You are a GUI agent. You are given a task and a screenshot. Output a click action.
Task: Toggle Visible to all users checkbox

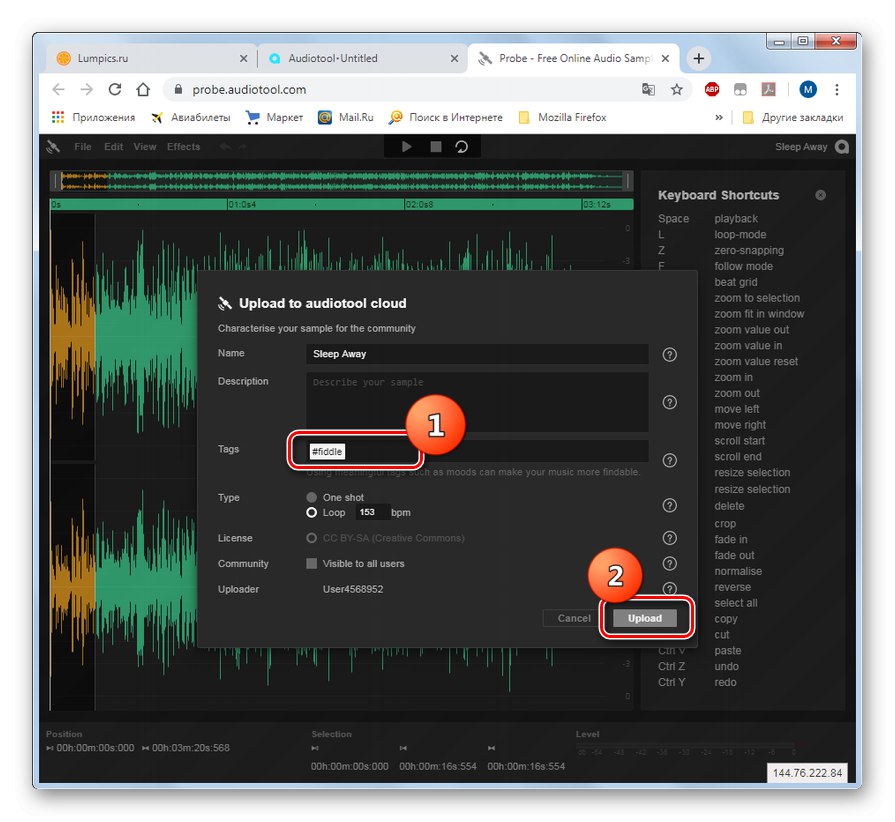pos(312,563)
